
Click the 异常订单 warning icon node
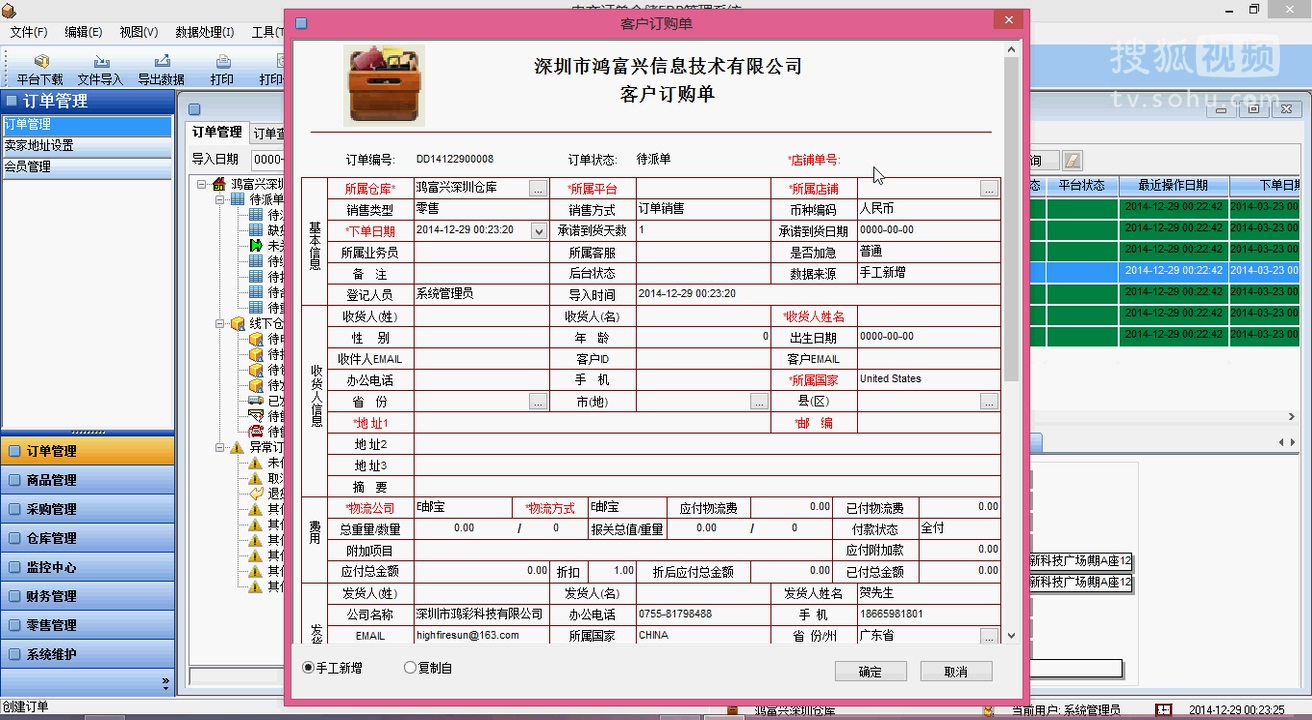pyautogui.click(x=237, y=447)
